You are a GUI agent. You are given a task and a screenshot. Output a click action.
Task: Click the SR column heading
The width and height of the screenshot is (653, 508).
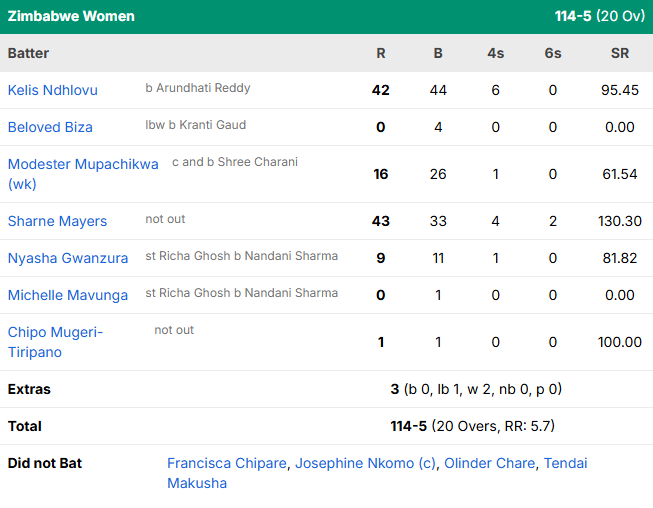(620, 53)
